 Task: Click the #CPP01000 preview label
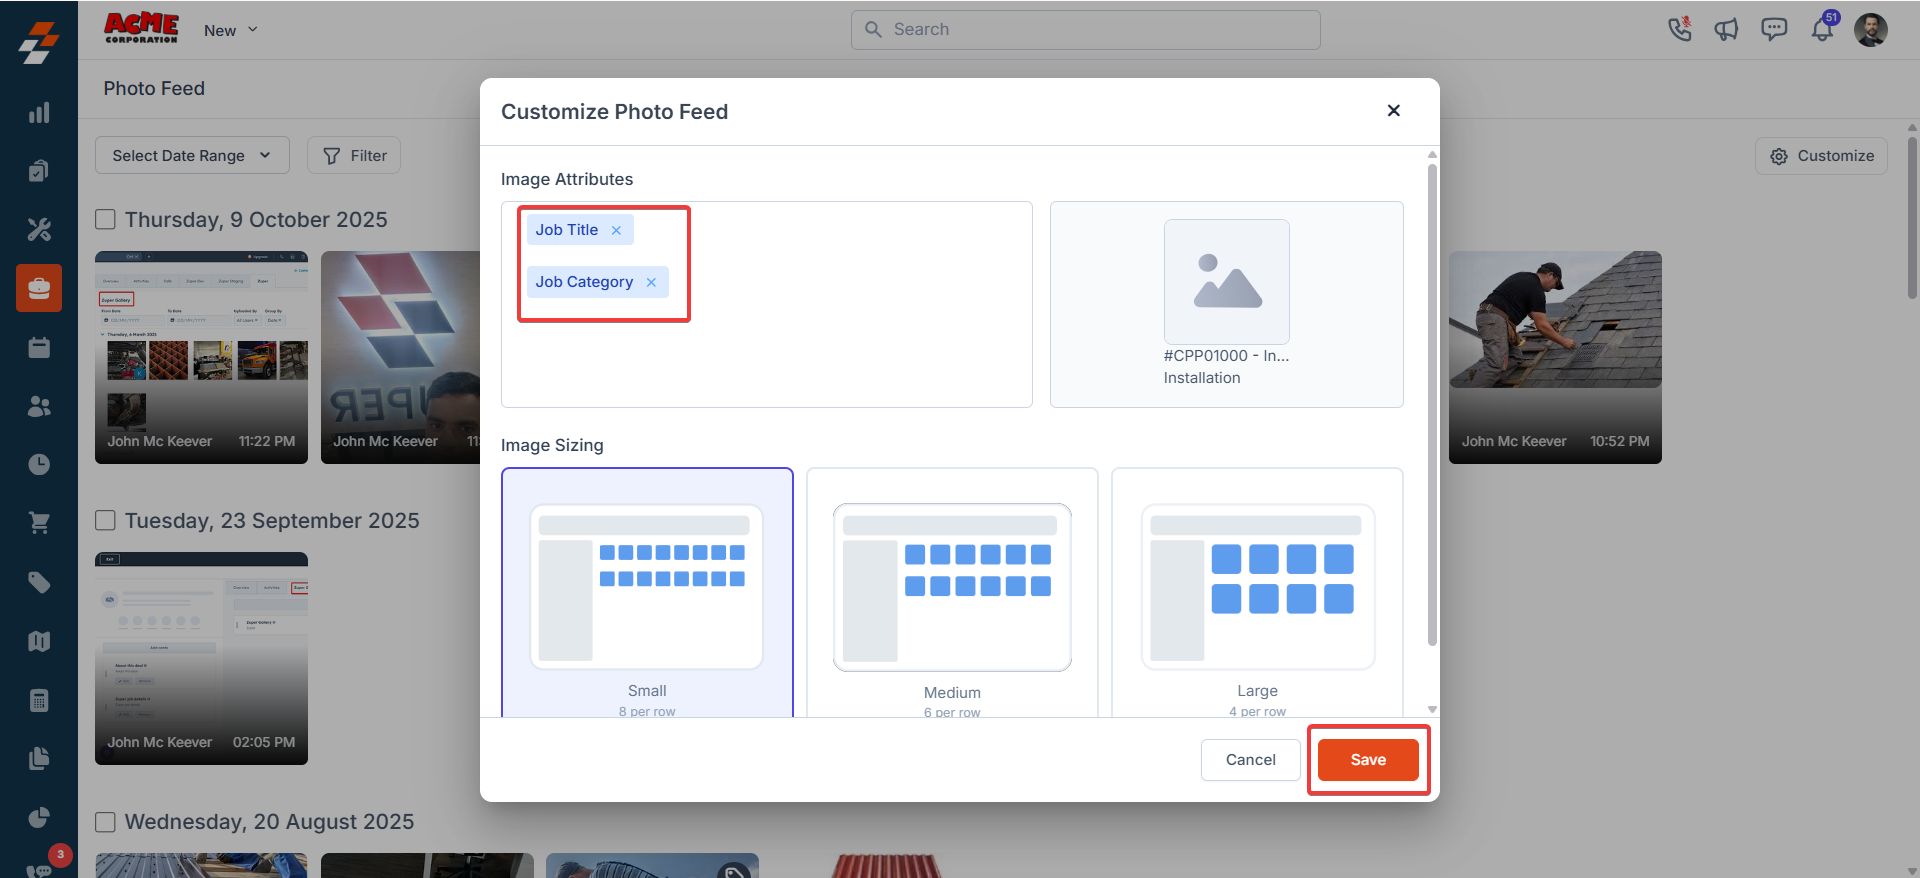tap(1226, 356)
